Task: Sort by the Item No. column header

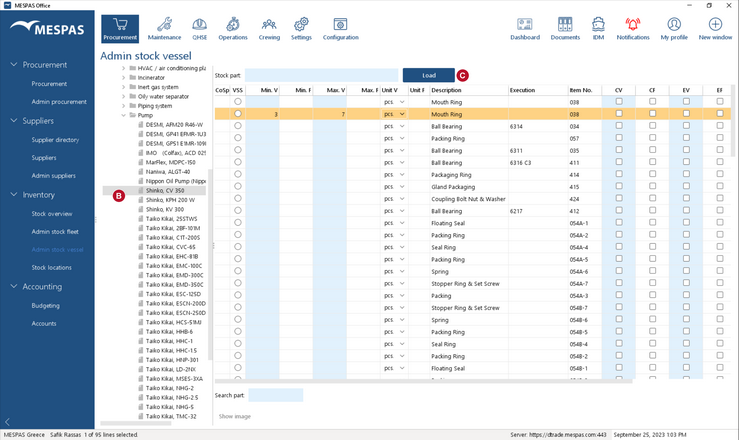Action: [x=584, y=90]
